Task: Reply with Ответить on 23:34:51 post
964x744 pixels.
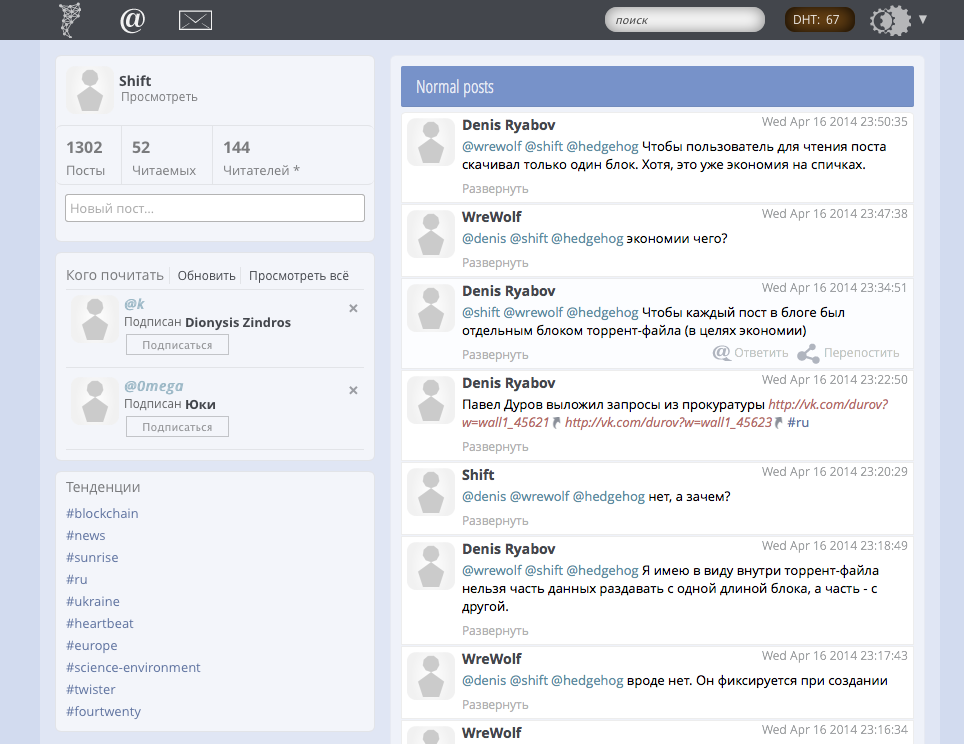Action: pyautogui.click(x=751, y=353)
